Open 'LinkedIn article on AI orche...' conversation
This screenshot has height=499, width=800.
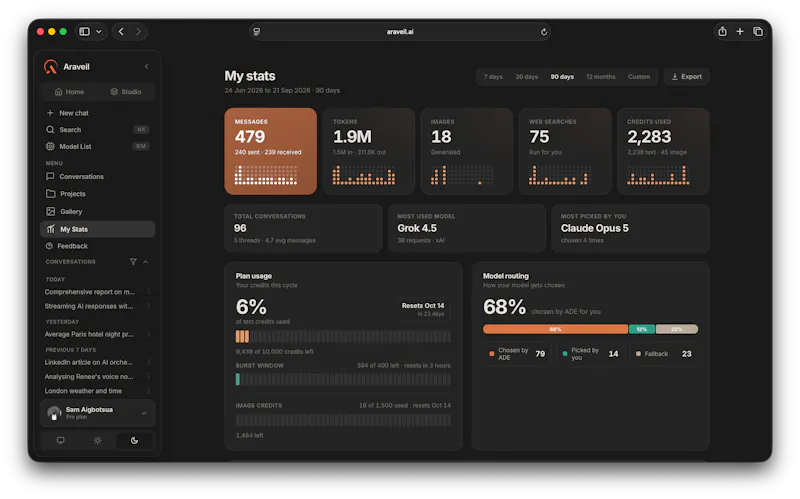[89, 362]
